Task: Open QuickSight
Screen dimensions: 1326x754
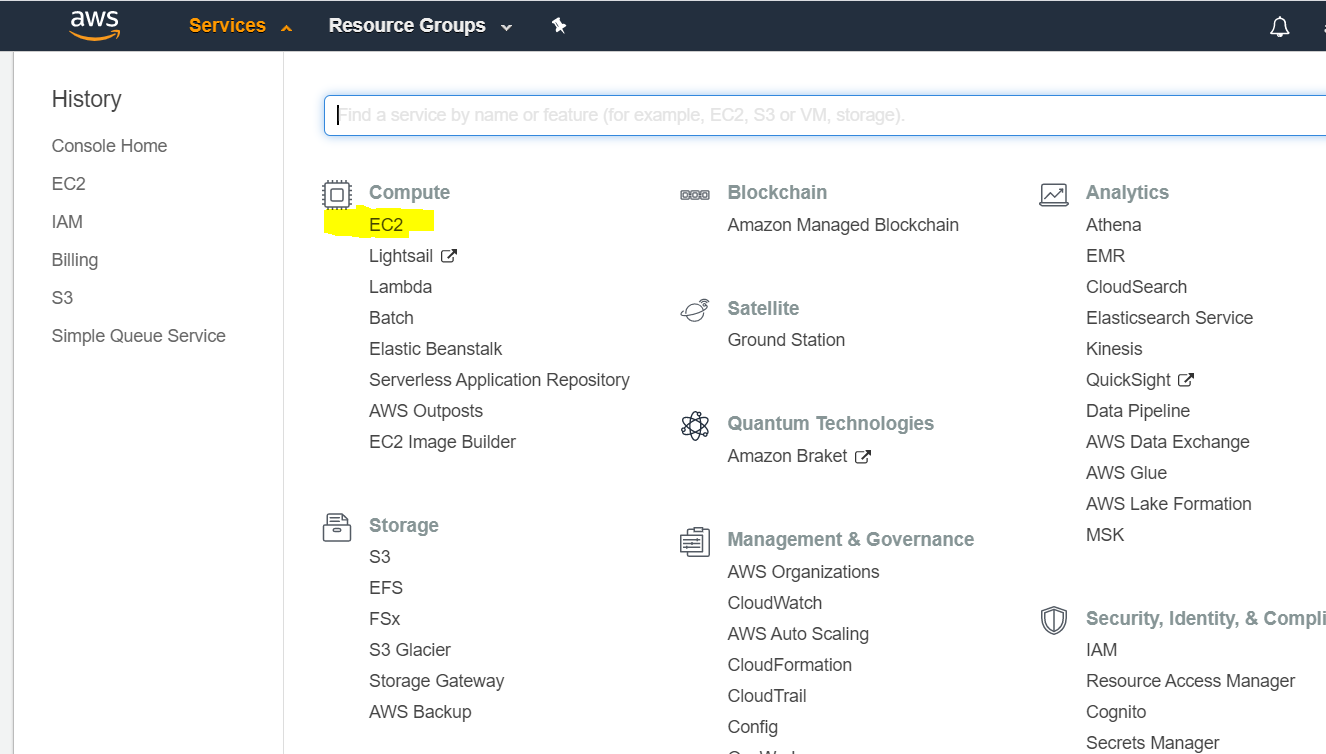Action: pyautogui.click(x=1128, y=380)
